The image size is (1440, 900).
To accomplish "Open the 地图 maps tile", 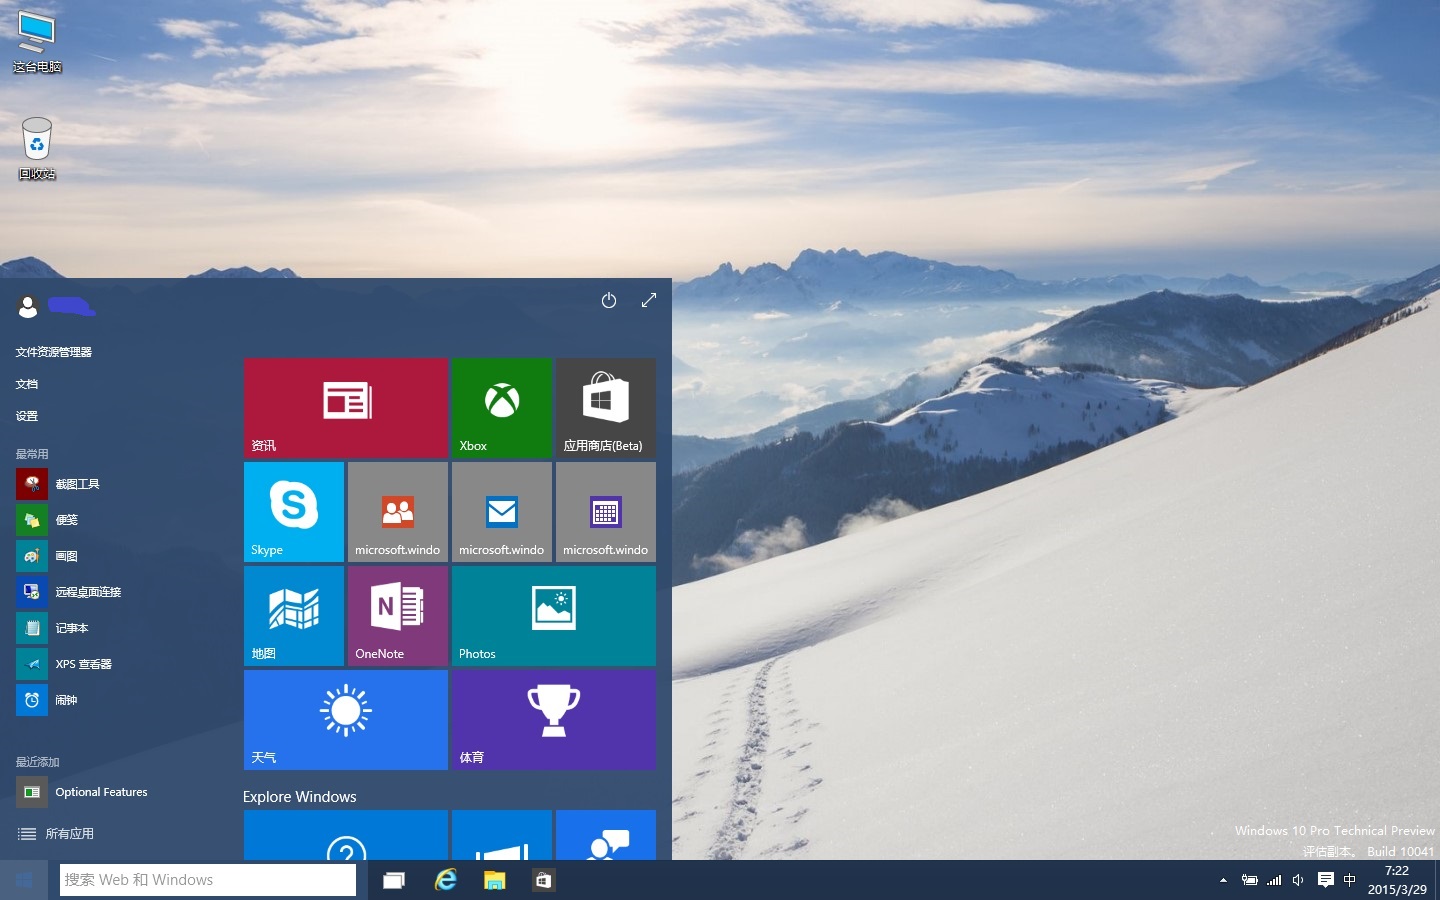I will point(293,615).
